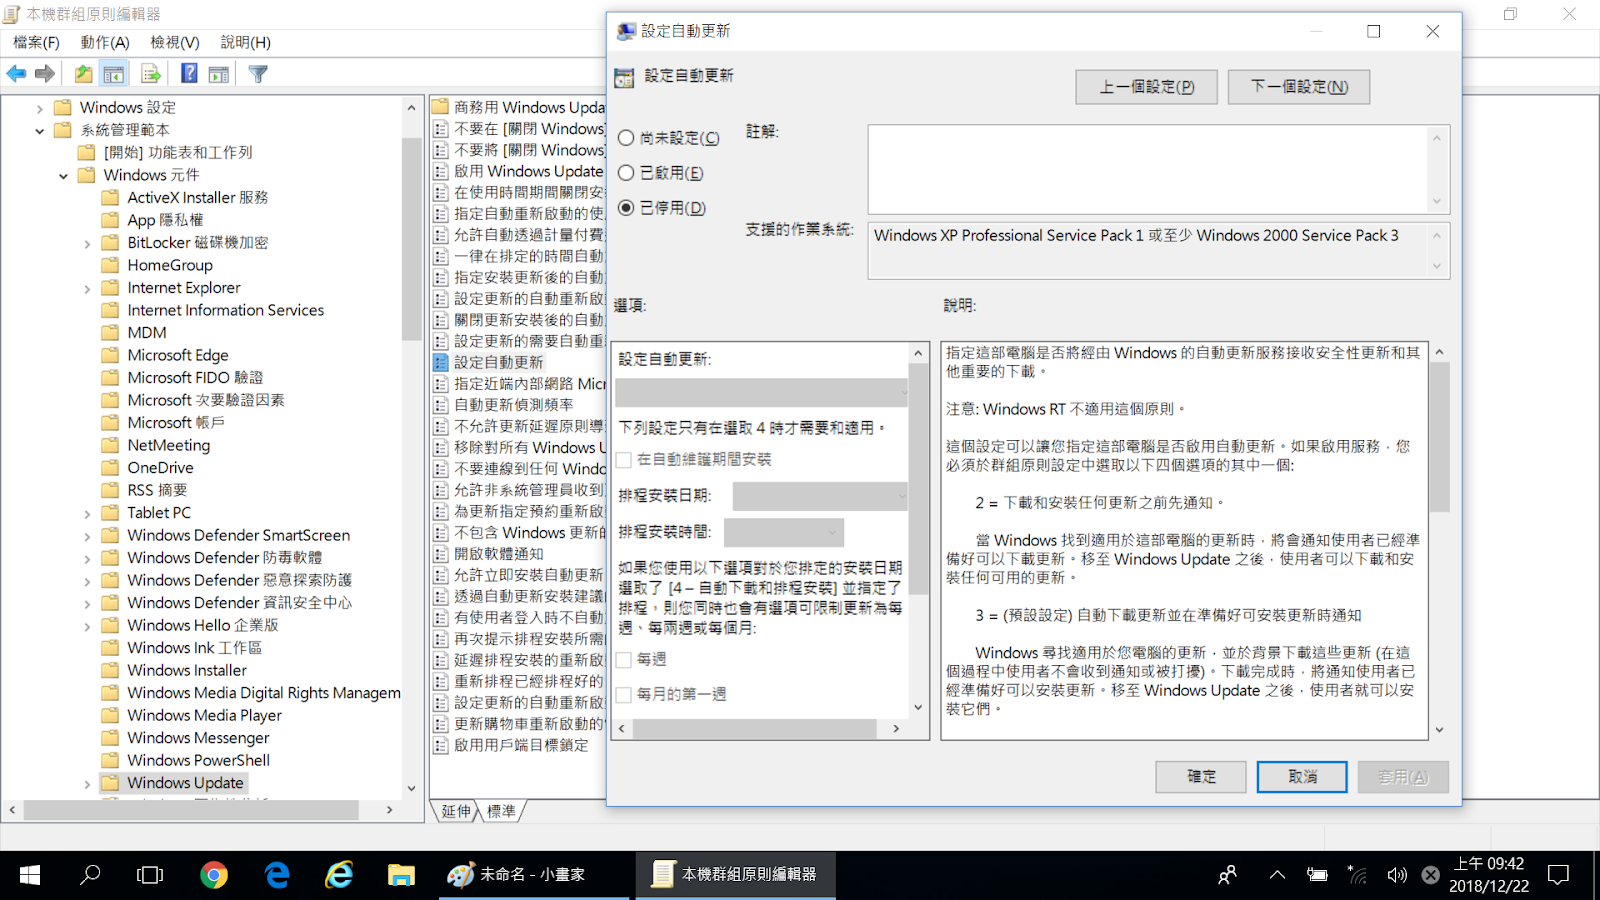Toggle the show/hide action pane toolbar icon
1600x900 pixels.
click(219, 74)
